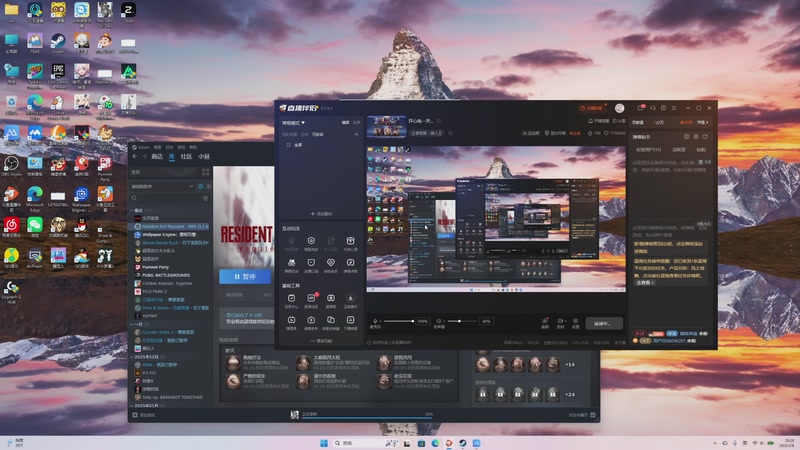Click the speaker icon beside 40% slider

(439, 321)
